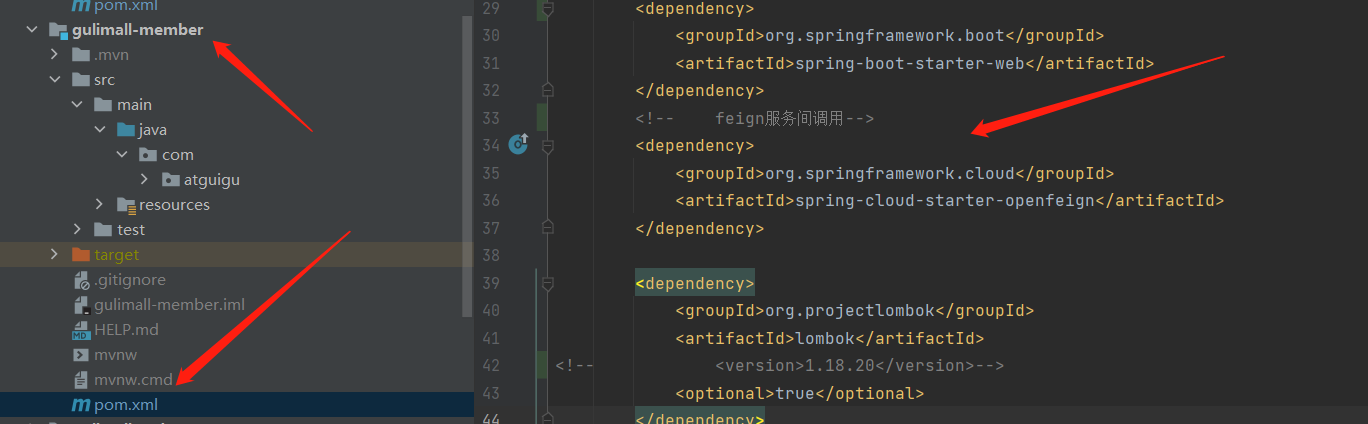Click the blue java source root icon
This screenshot has height=424, width=1368.
pyautogui.click(x=125, y=130)
